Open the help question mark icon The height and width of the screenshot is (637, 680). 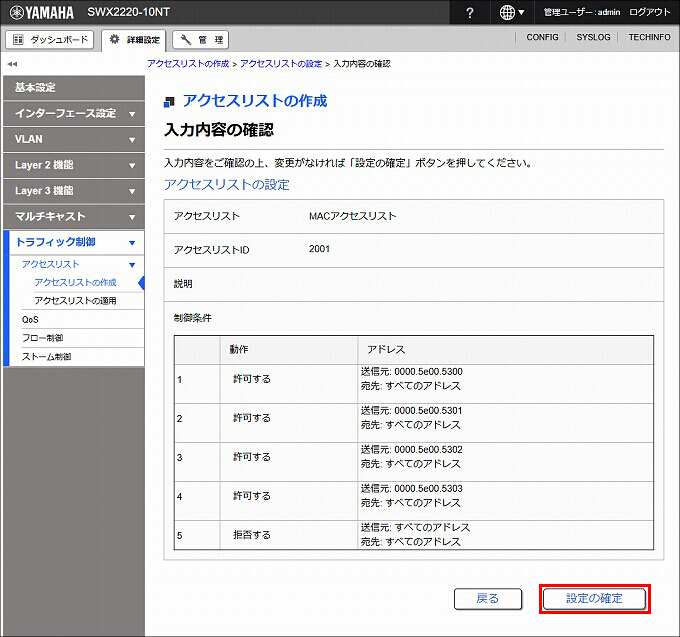(470, 13)
